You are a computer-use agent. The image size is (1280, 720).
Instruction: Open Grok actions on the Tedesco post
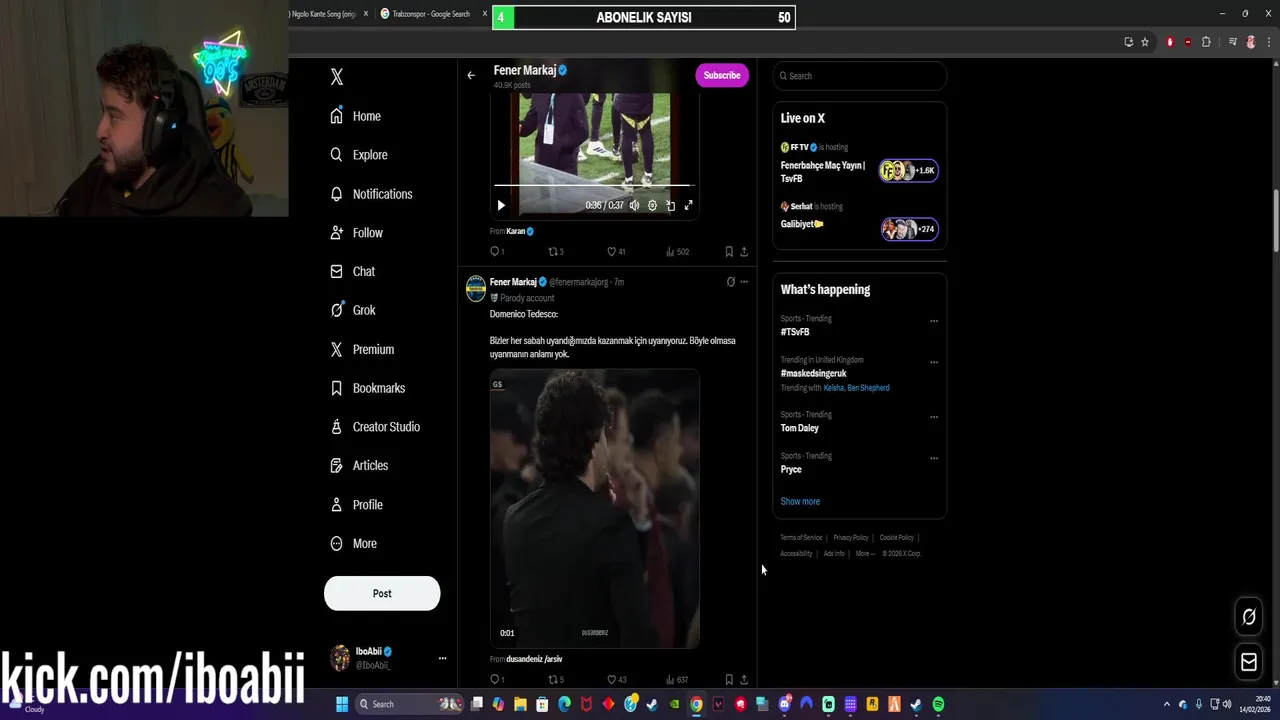tap(730, 282)
